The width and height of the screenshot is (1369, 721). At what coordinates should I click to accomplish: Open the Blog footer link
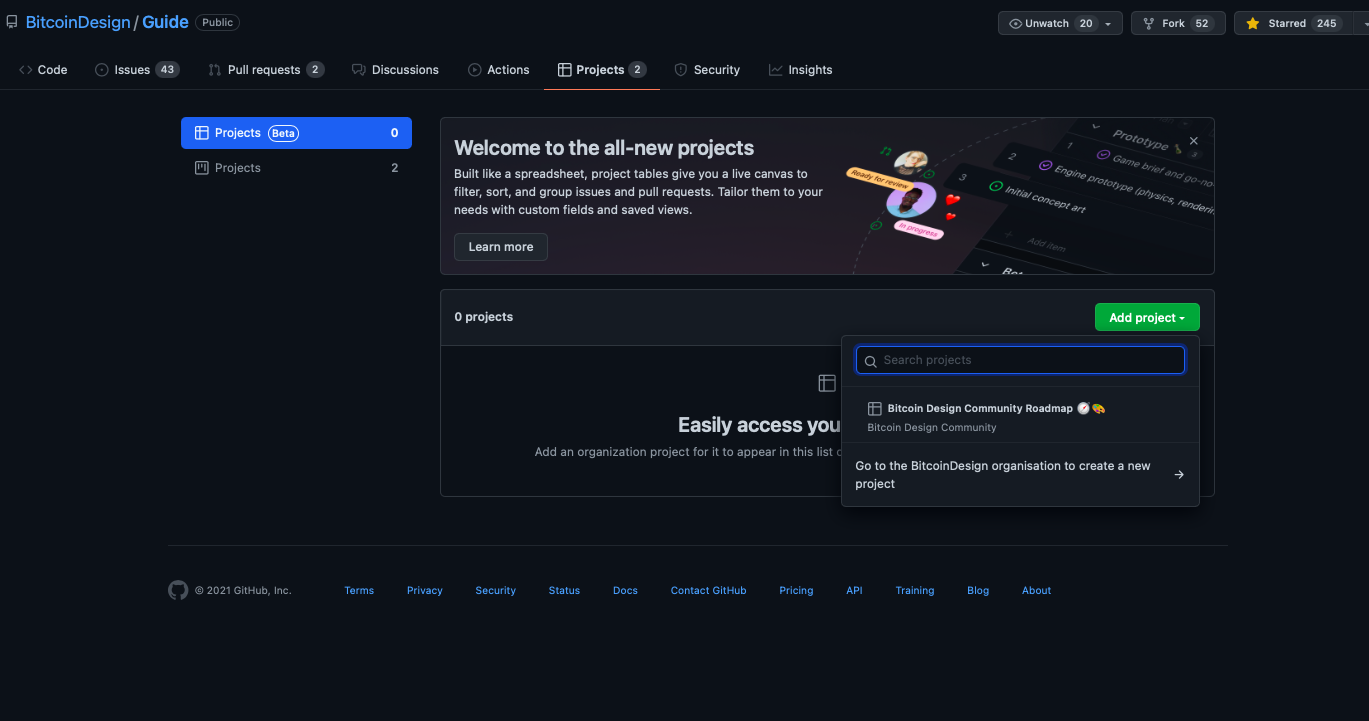click(978, 591)
